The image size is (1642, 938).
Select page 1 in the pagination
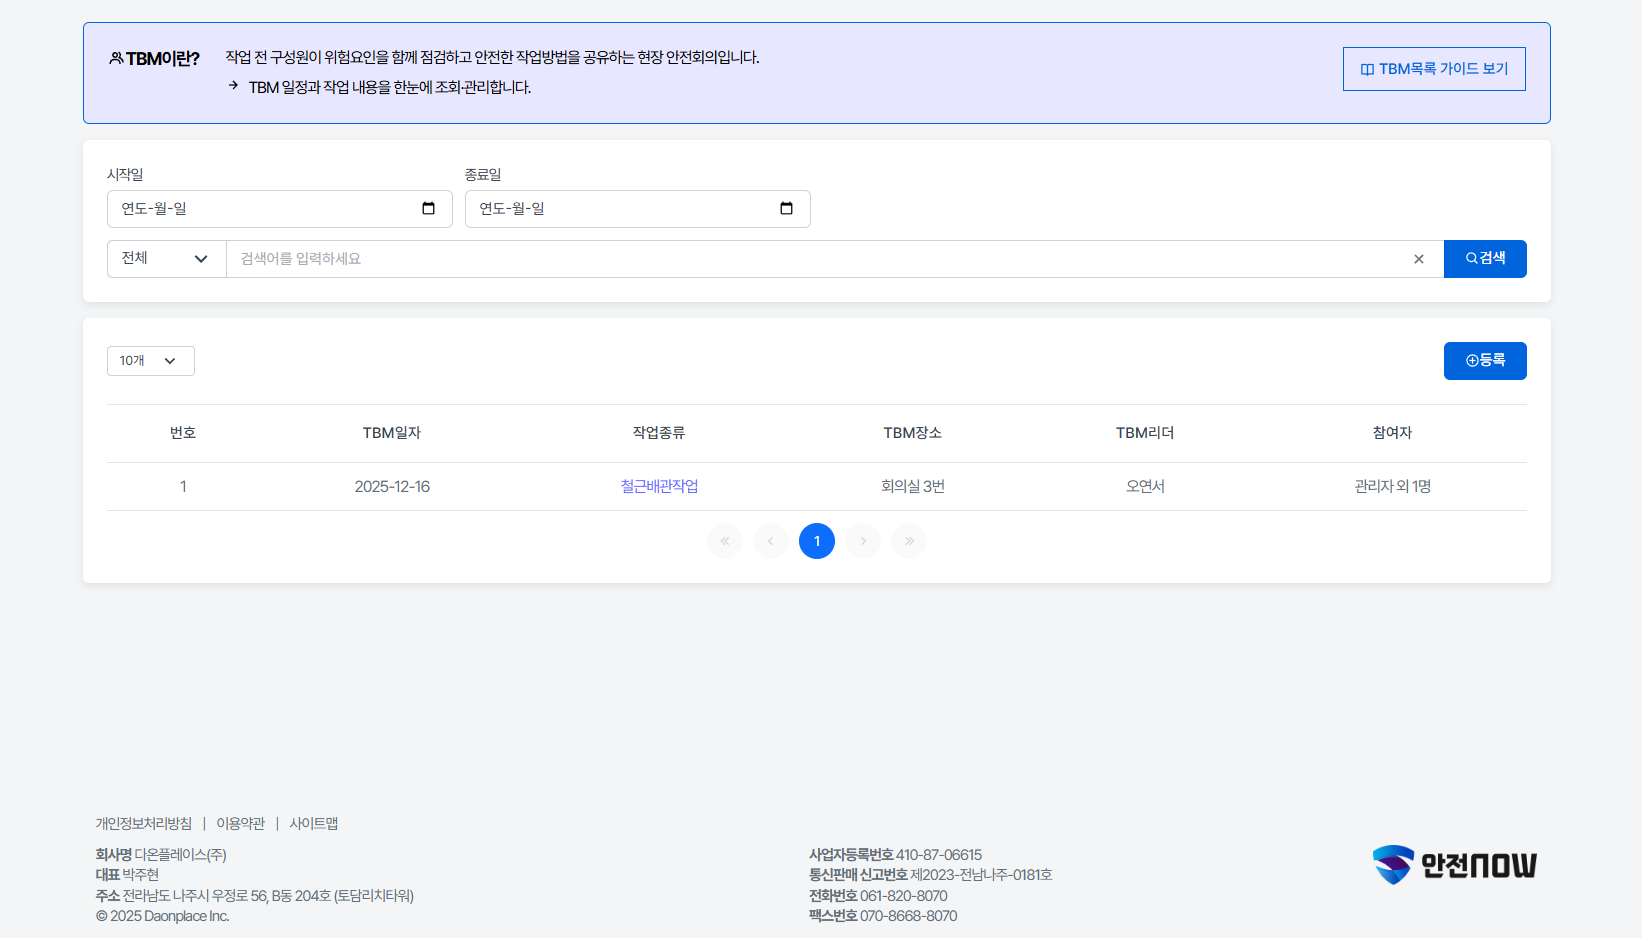click(x=817, y=541)
